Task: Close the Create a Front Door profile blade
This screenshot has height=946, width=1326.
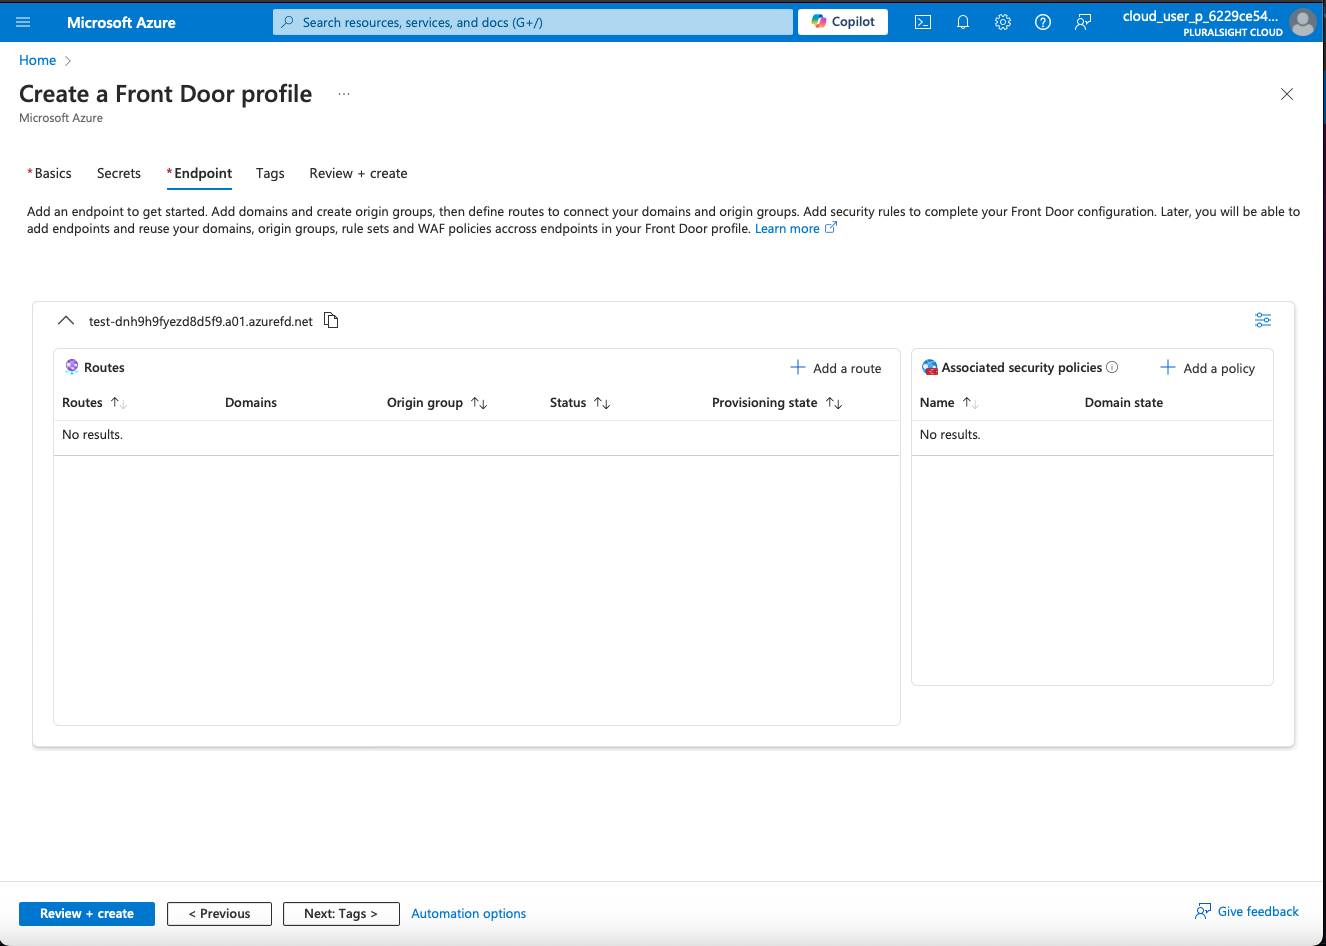Action: click(1287, 94)
